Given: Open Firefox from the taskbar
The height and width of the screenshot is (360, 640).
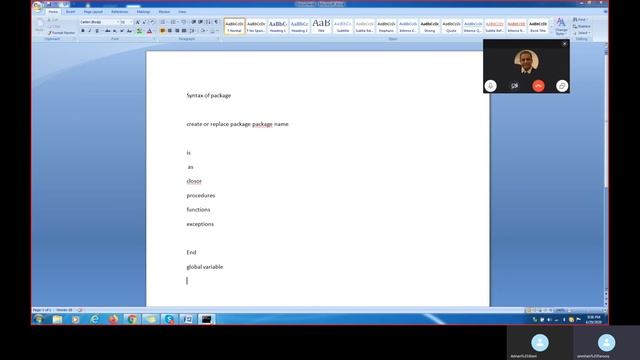Looking at the screenshot, I should coord(113,319).
